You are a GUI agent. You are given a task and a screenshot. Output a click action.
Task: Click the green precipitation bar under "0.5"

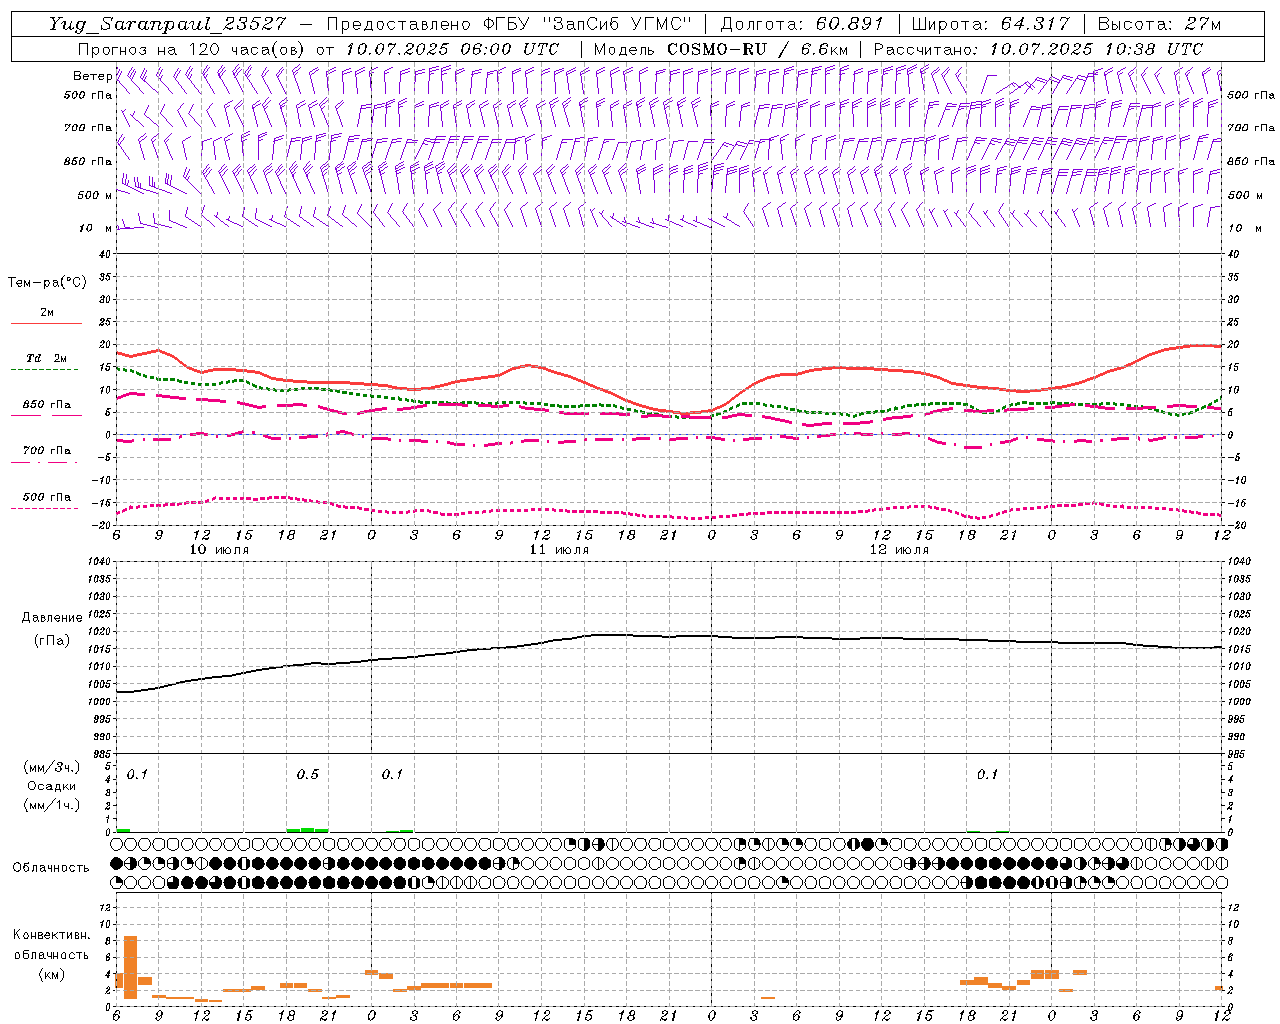click(x=307, y=829)
